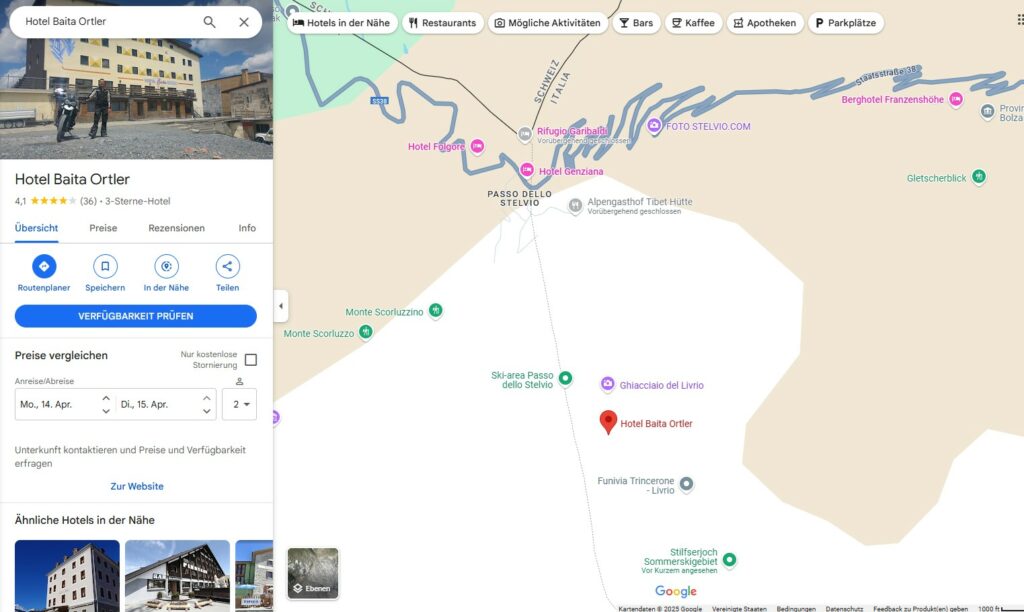Screen dimensions: 1024x612
Task: Click the Hotel Folgore map marker
Action: 477,146
